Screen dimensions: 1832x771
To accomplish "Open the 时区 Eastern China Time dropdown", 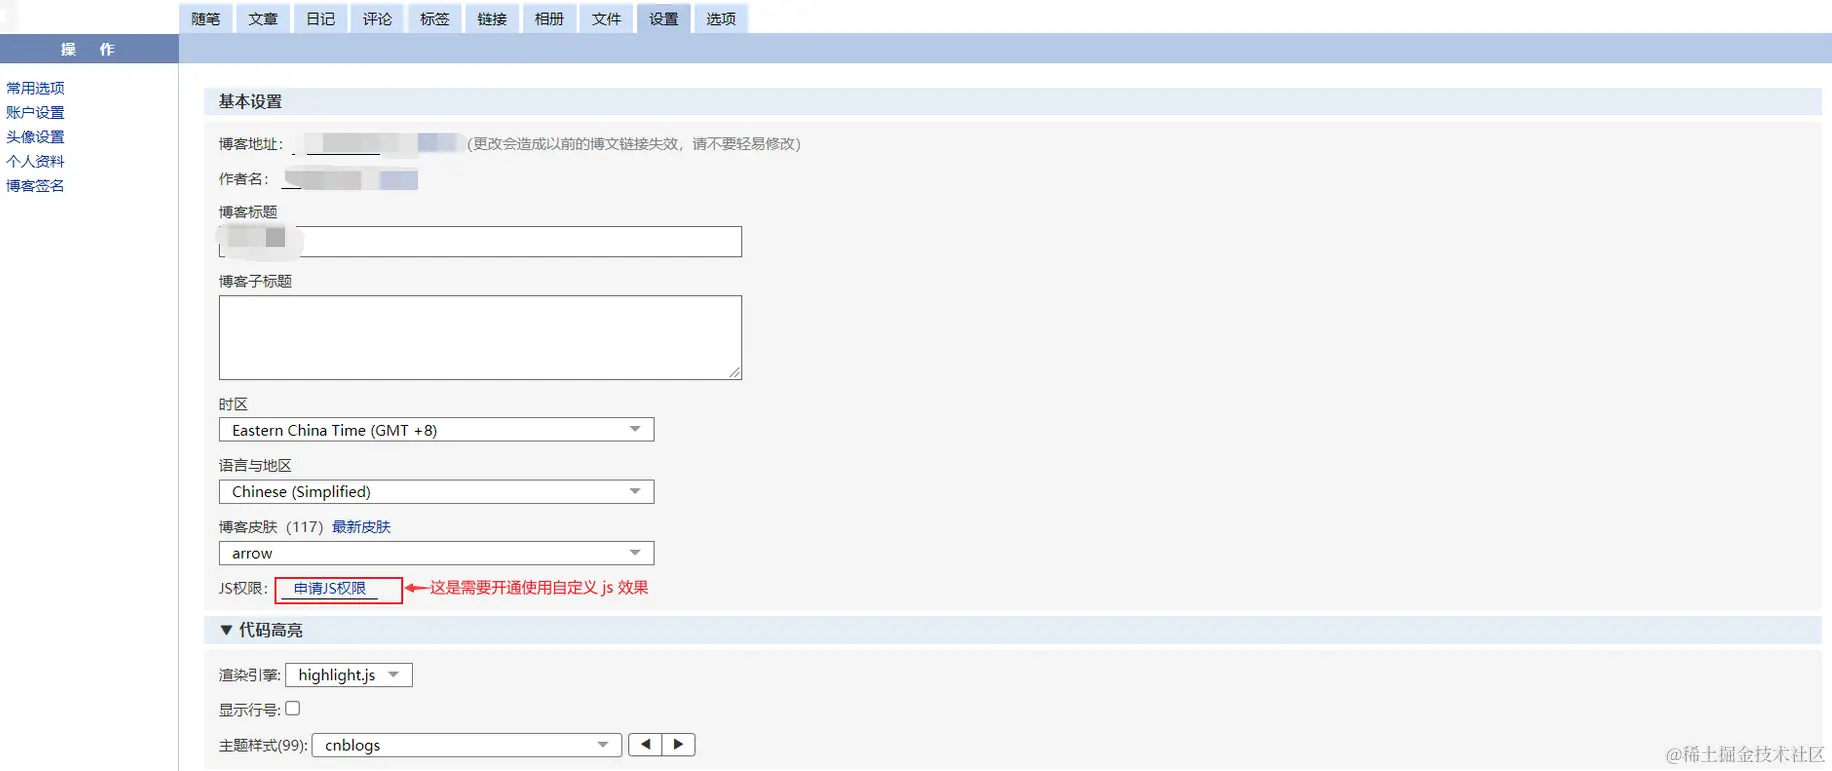I will tap(436, 430).
